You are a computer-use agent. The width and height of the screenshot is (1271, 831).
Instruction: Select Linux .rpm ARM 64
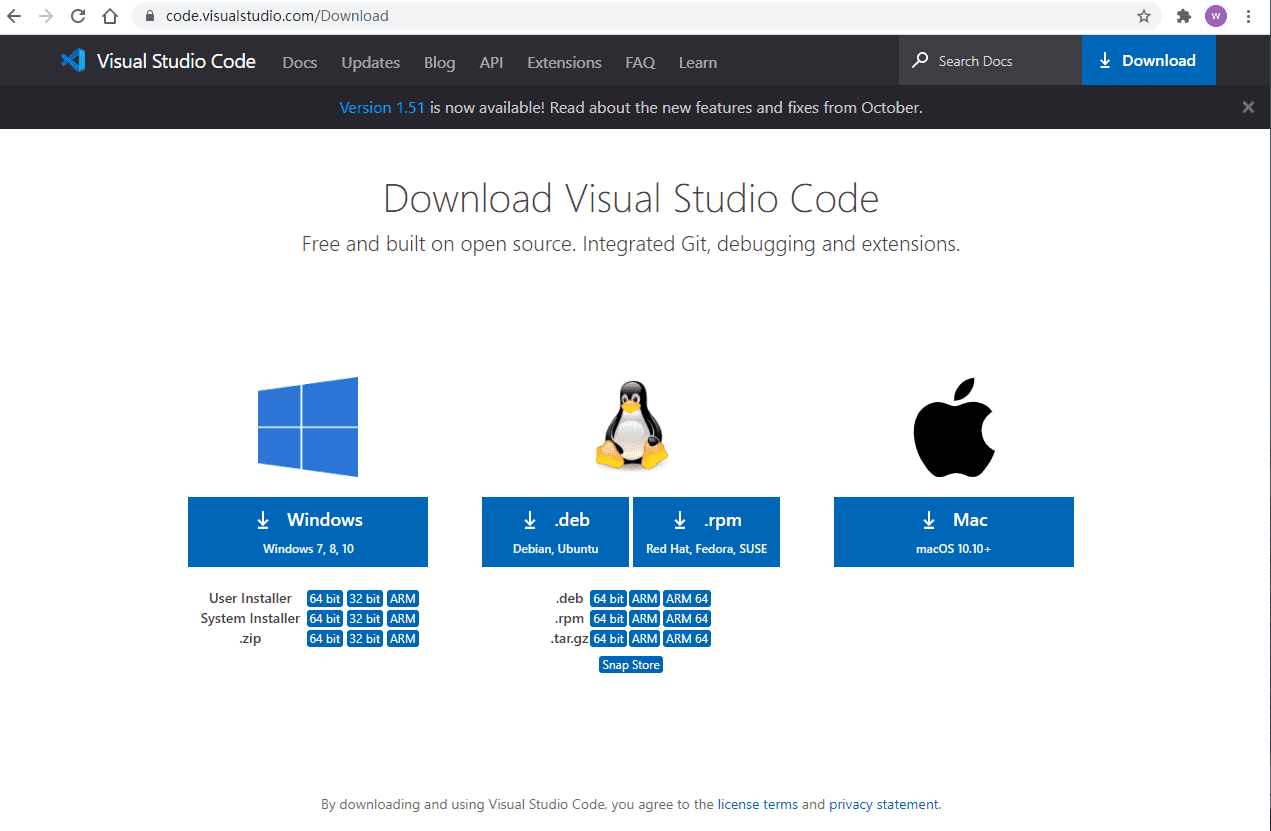[687, 619]
